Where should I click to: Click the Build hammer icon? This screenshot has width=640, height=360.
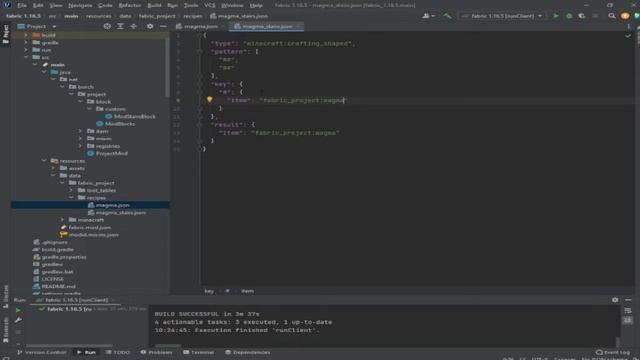(447, 16)
